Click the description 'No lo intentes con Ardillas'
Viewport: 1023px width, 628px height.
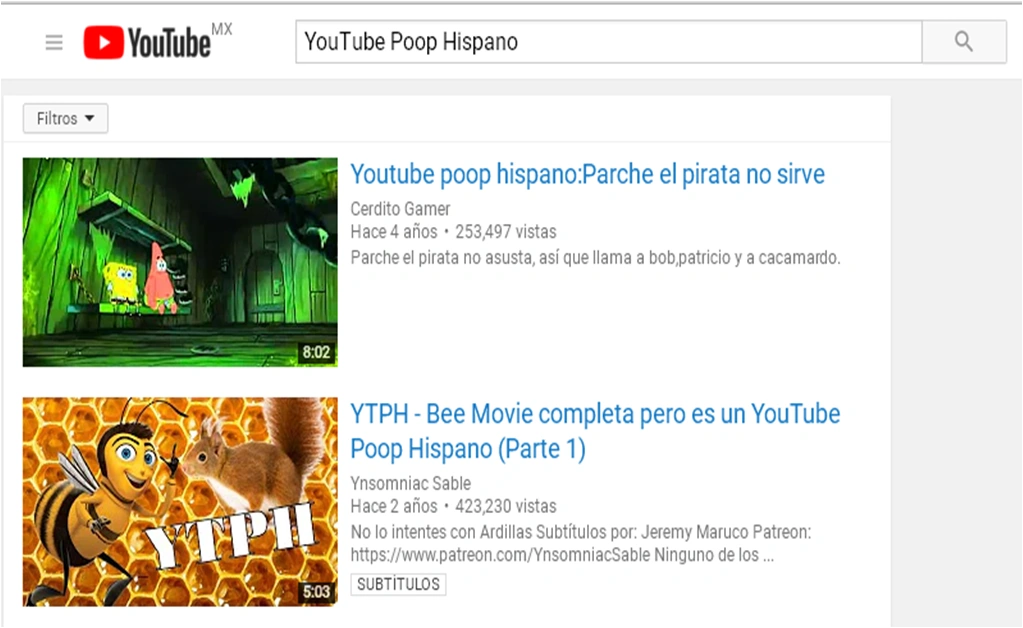pyautogui.click(x=581, y=543)
